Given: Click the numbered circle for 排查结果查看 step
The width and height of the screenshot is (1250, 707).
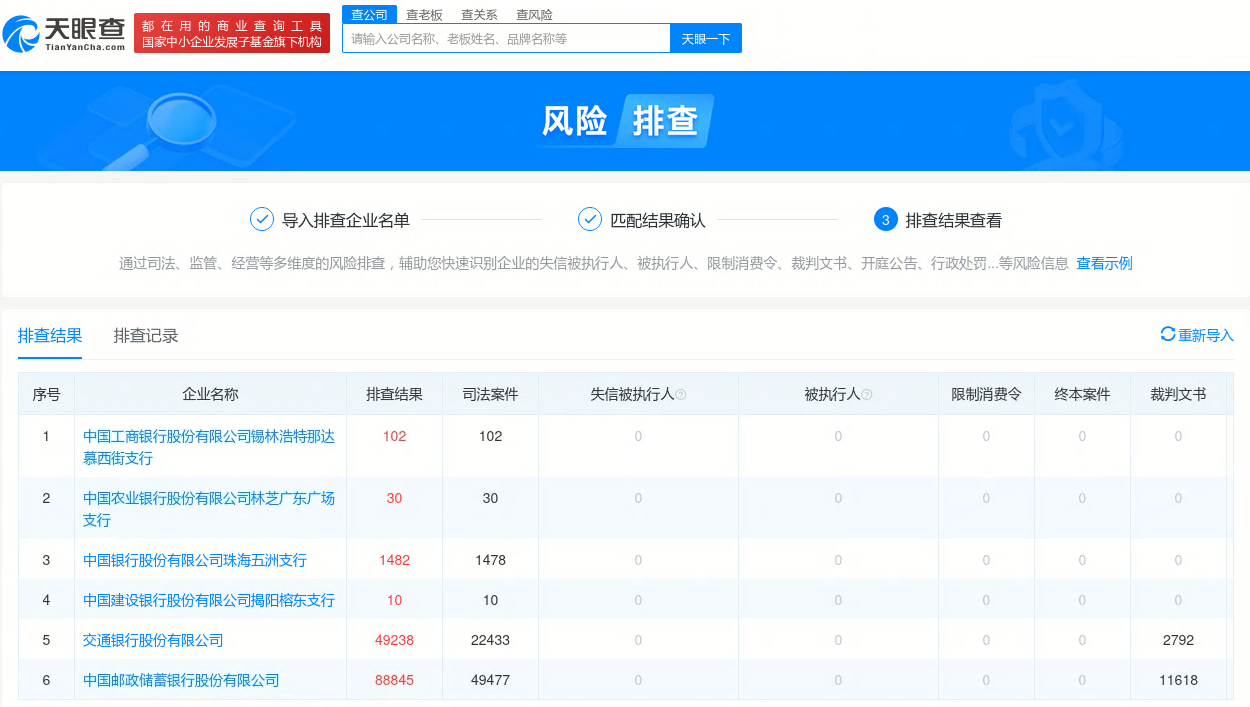Looking at the screenshot, I should coord(885,219).
